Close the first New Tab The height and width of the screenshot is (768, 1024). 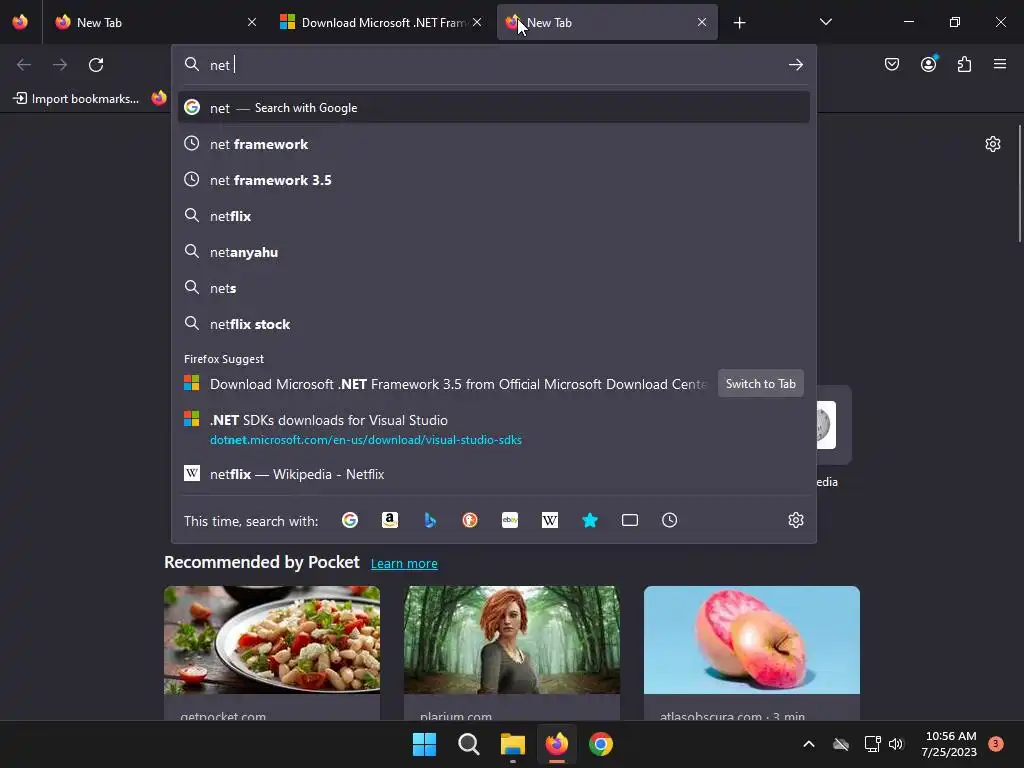click(252, 23)
